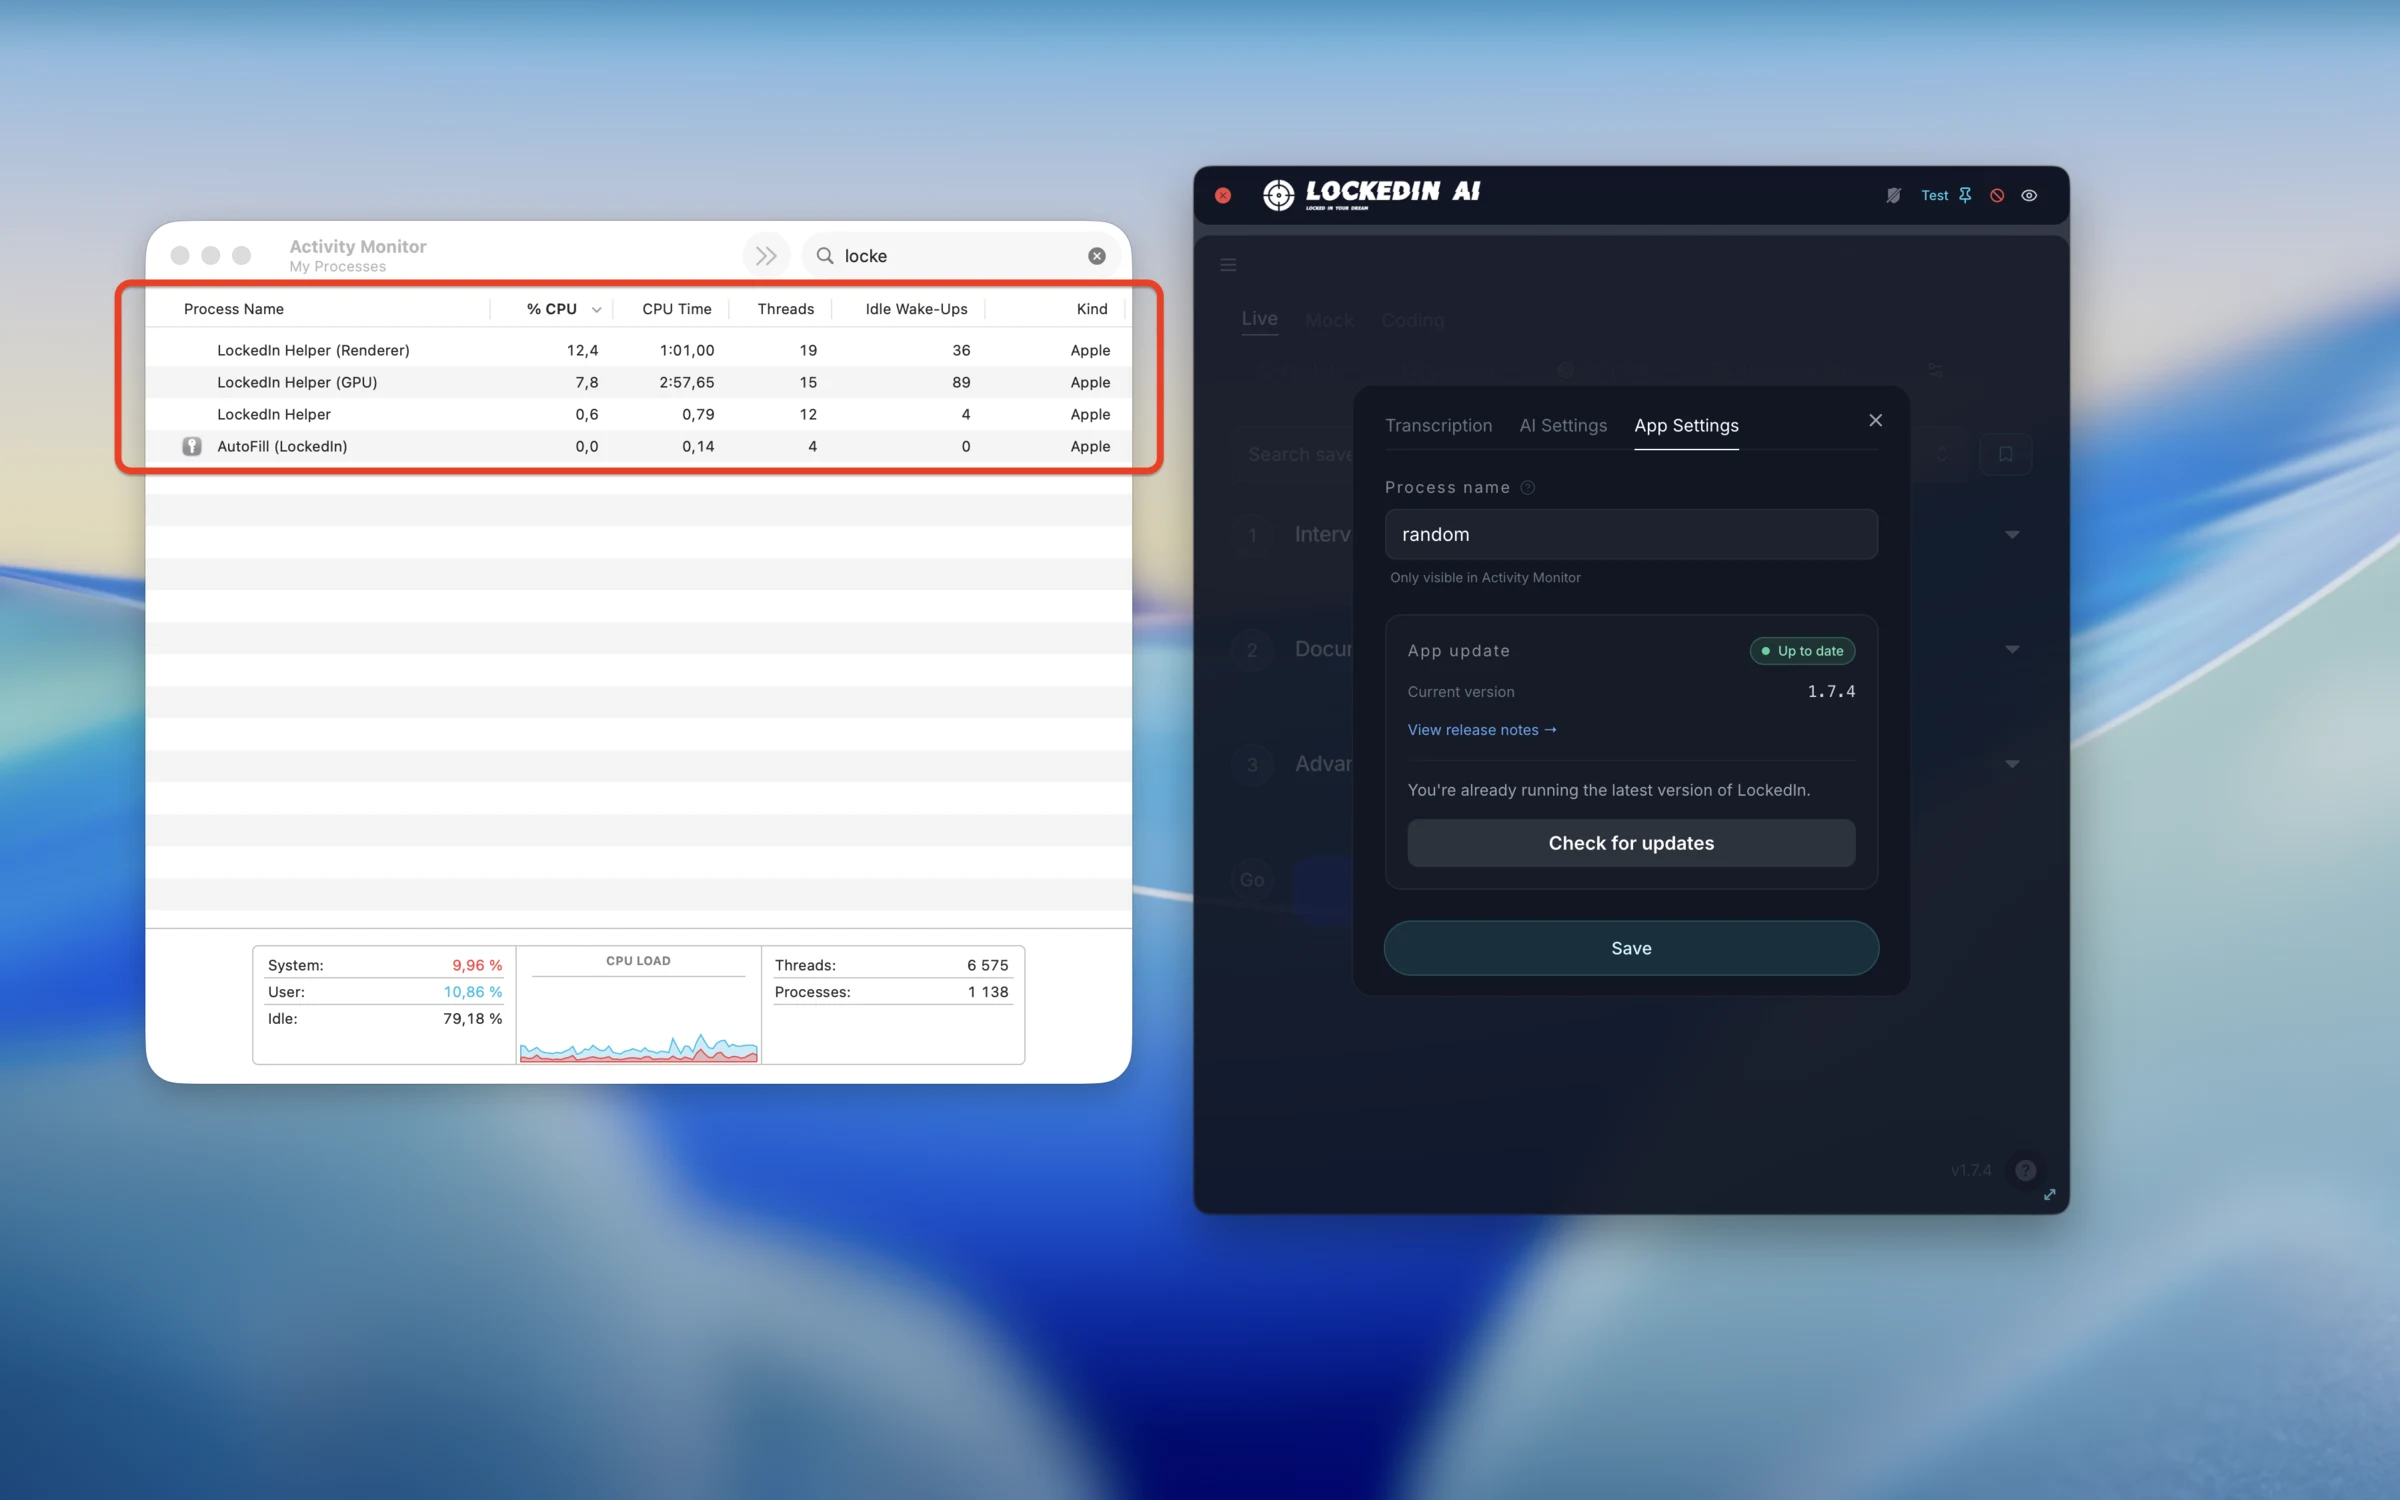Select the plain LockedIn Helper process row
Screen dimensions: 2400x1500
point(638,414)
